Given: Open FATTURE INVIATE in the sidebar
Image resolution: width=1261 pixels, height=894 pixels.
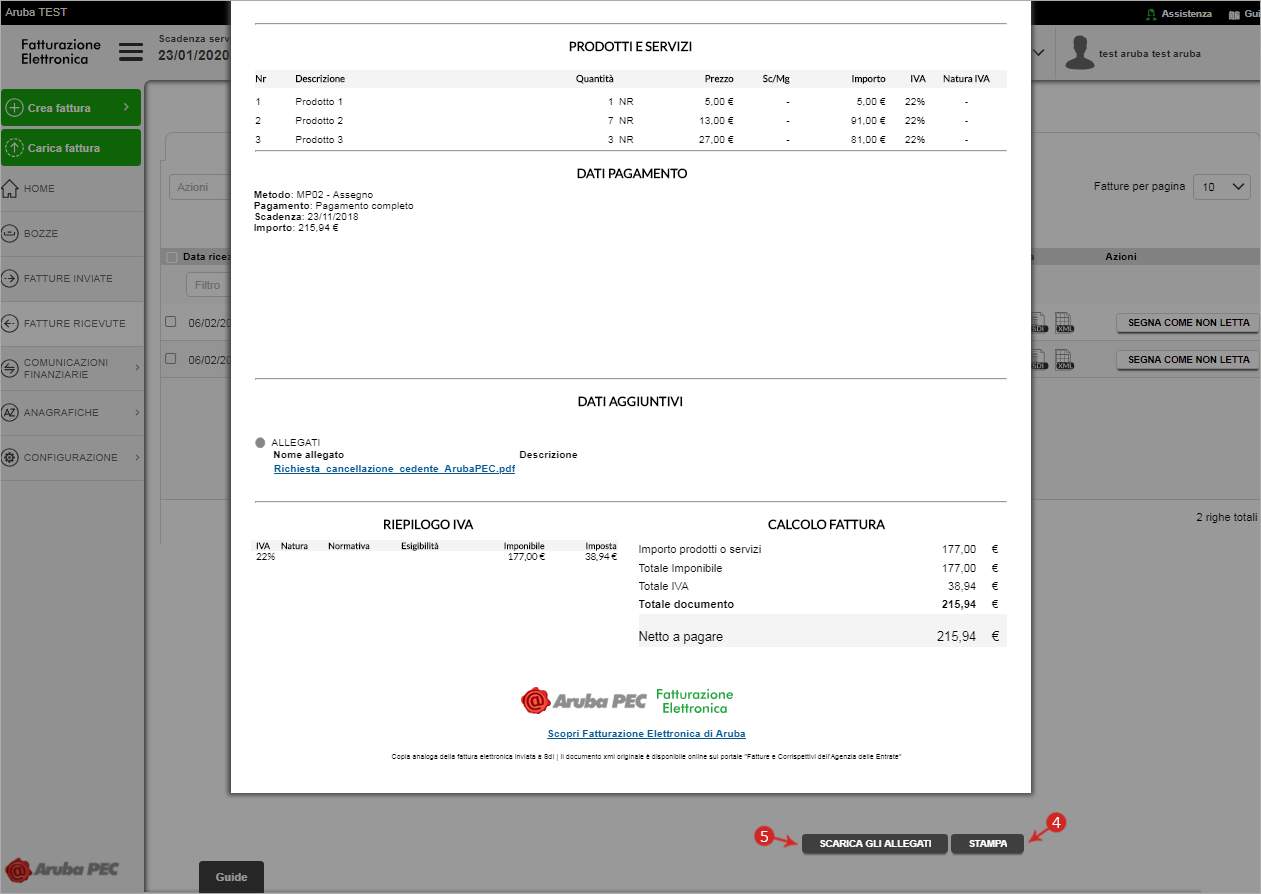Looking at the screenshot, I should tap(70, 278).
